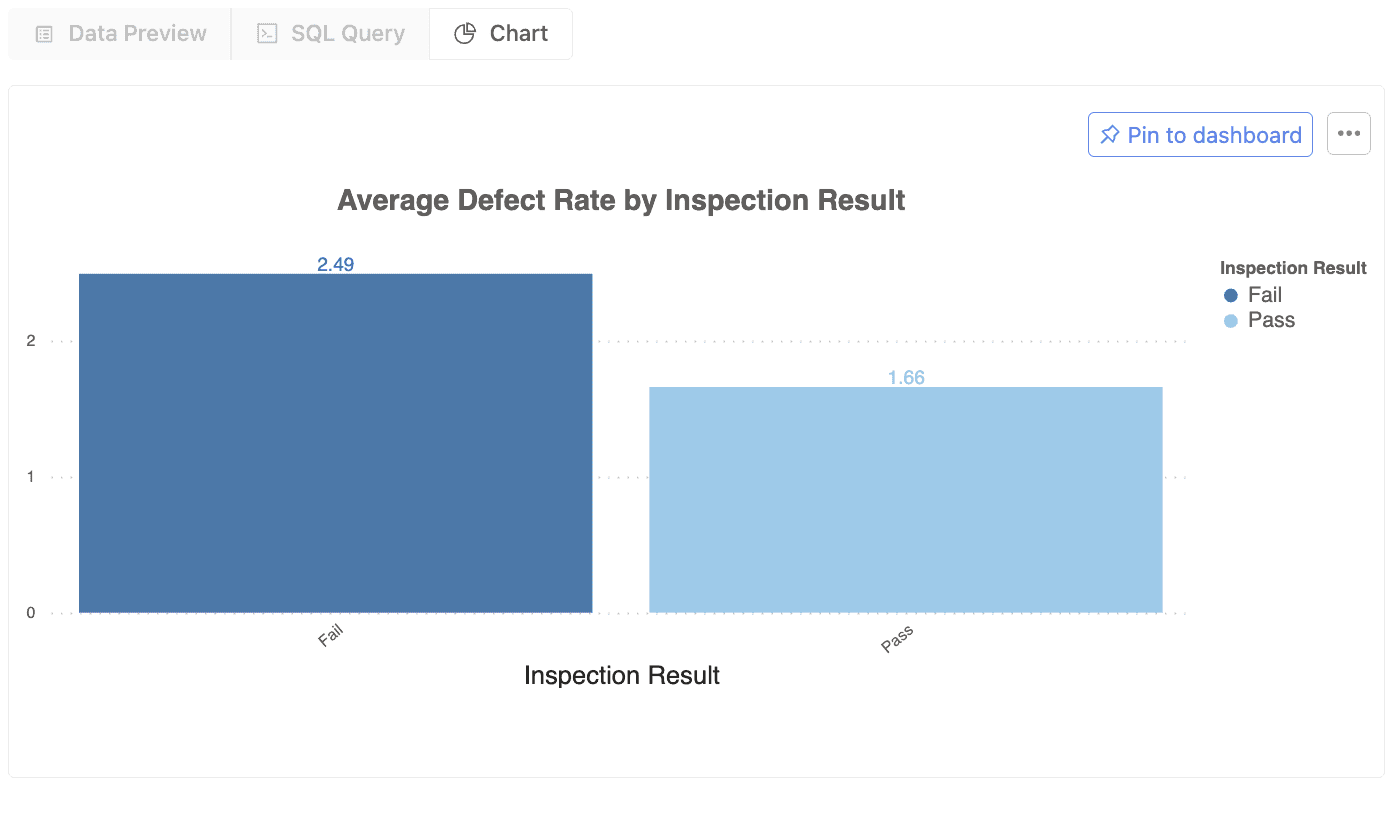Click the 1.66 data label
The height and width of the screenshot is (824, 1388).
coord(906,377)
